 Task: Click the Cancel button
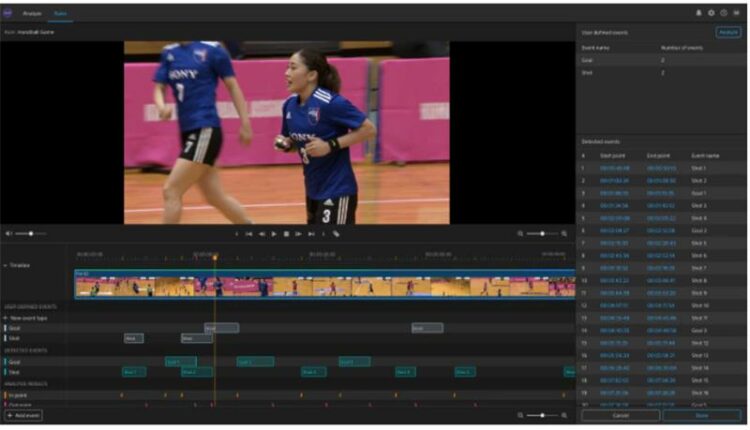[620, 414]
